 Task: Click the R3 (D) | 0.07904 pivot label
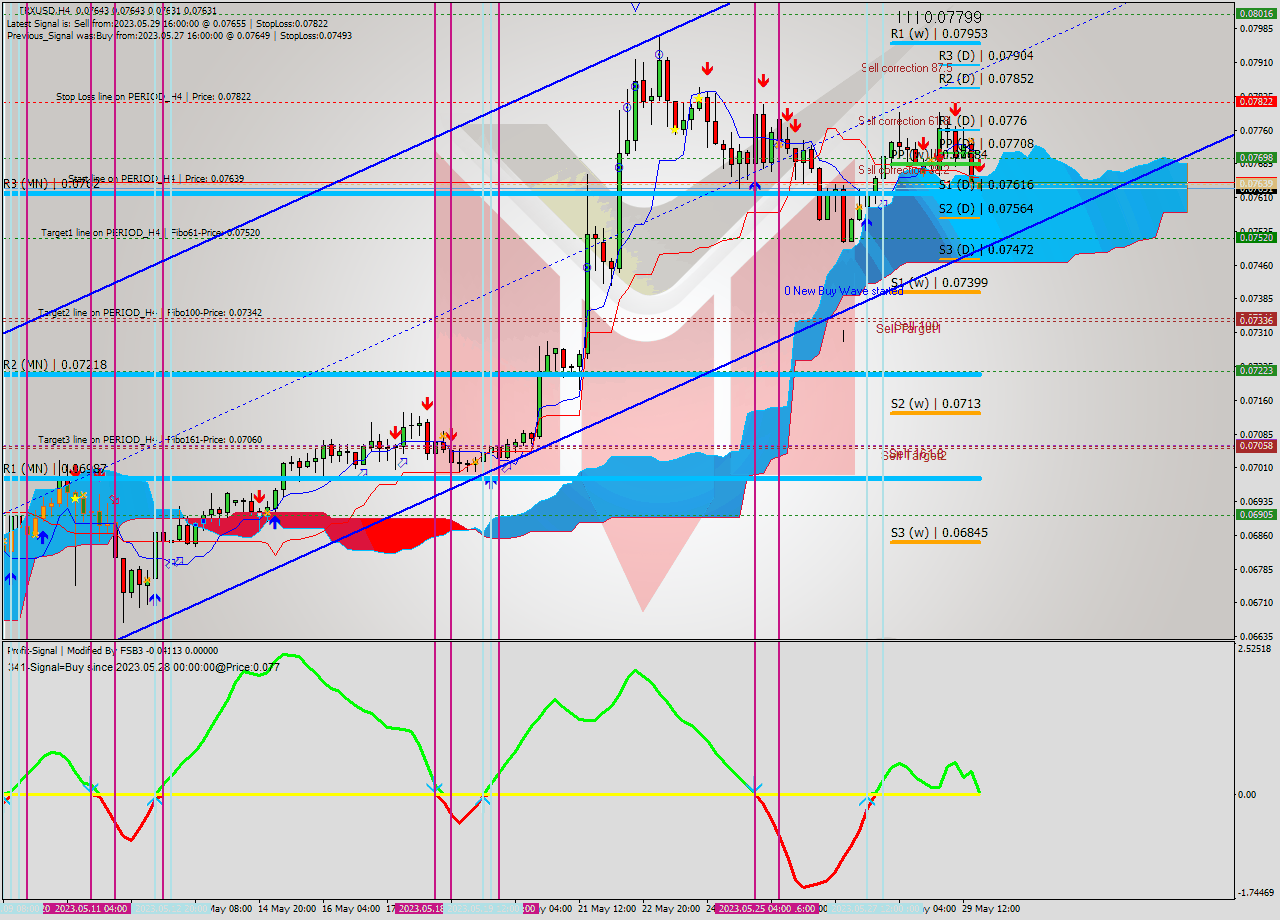pyautogui.click(x=986, y=56)
